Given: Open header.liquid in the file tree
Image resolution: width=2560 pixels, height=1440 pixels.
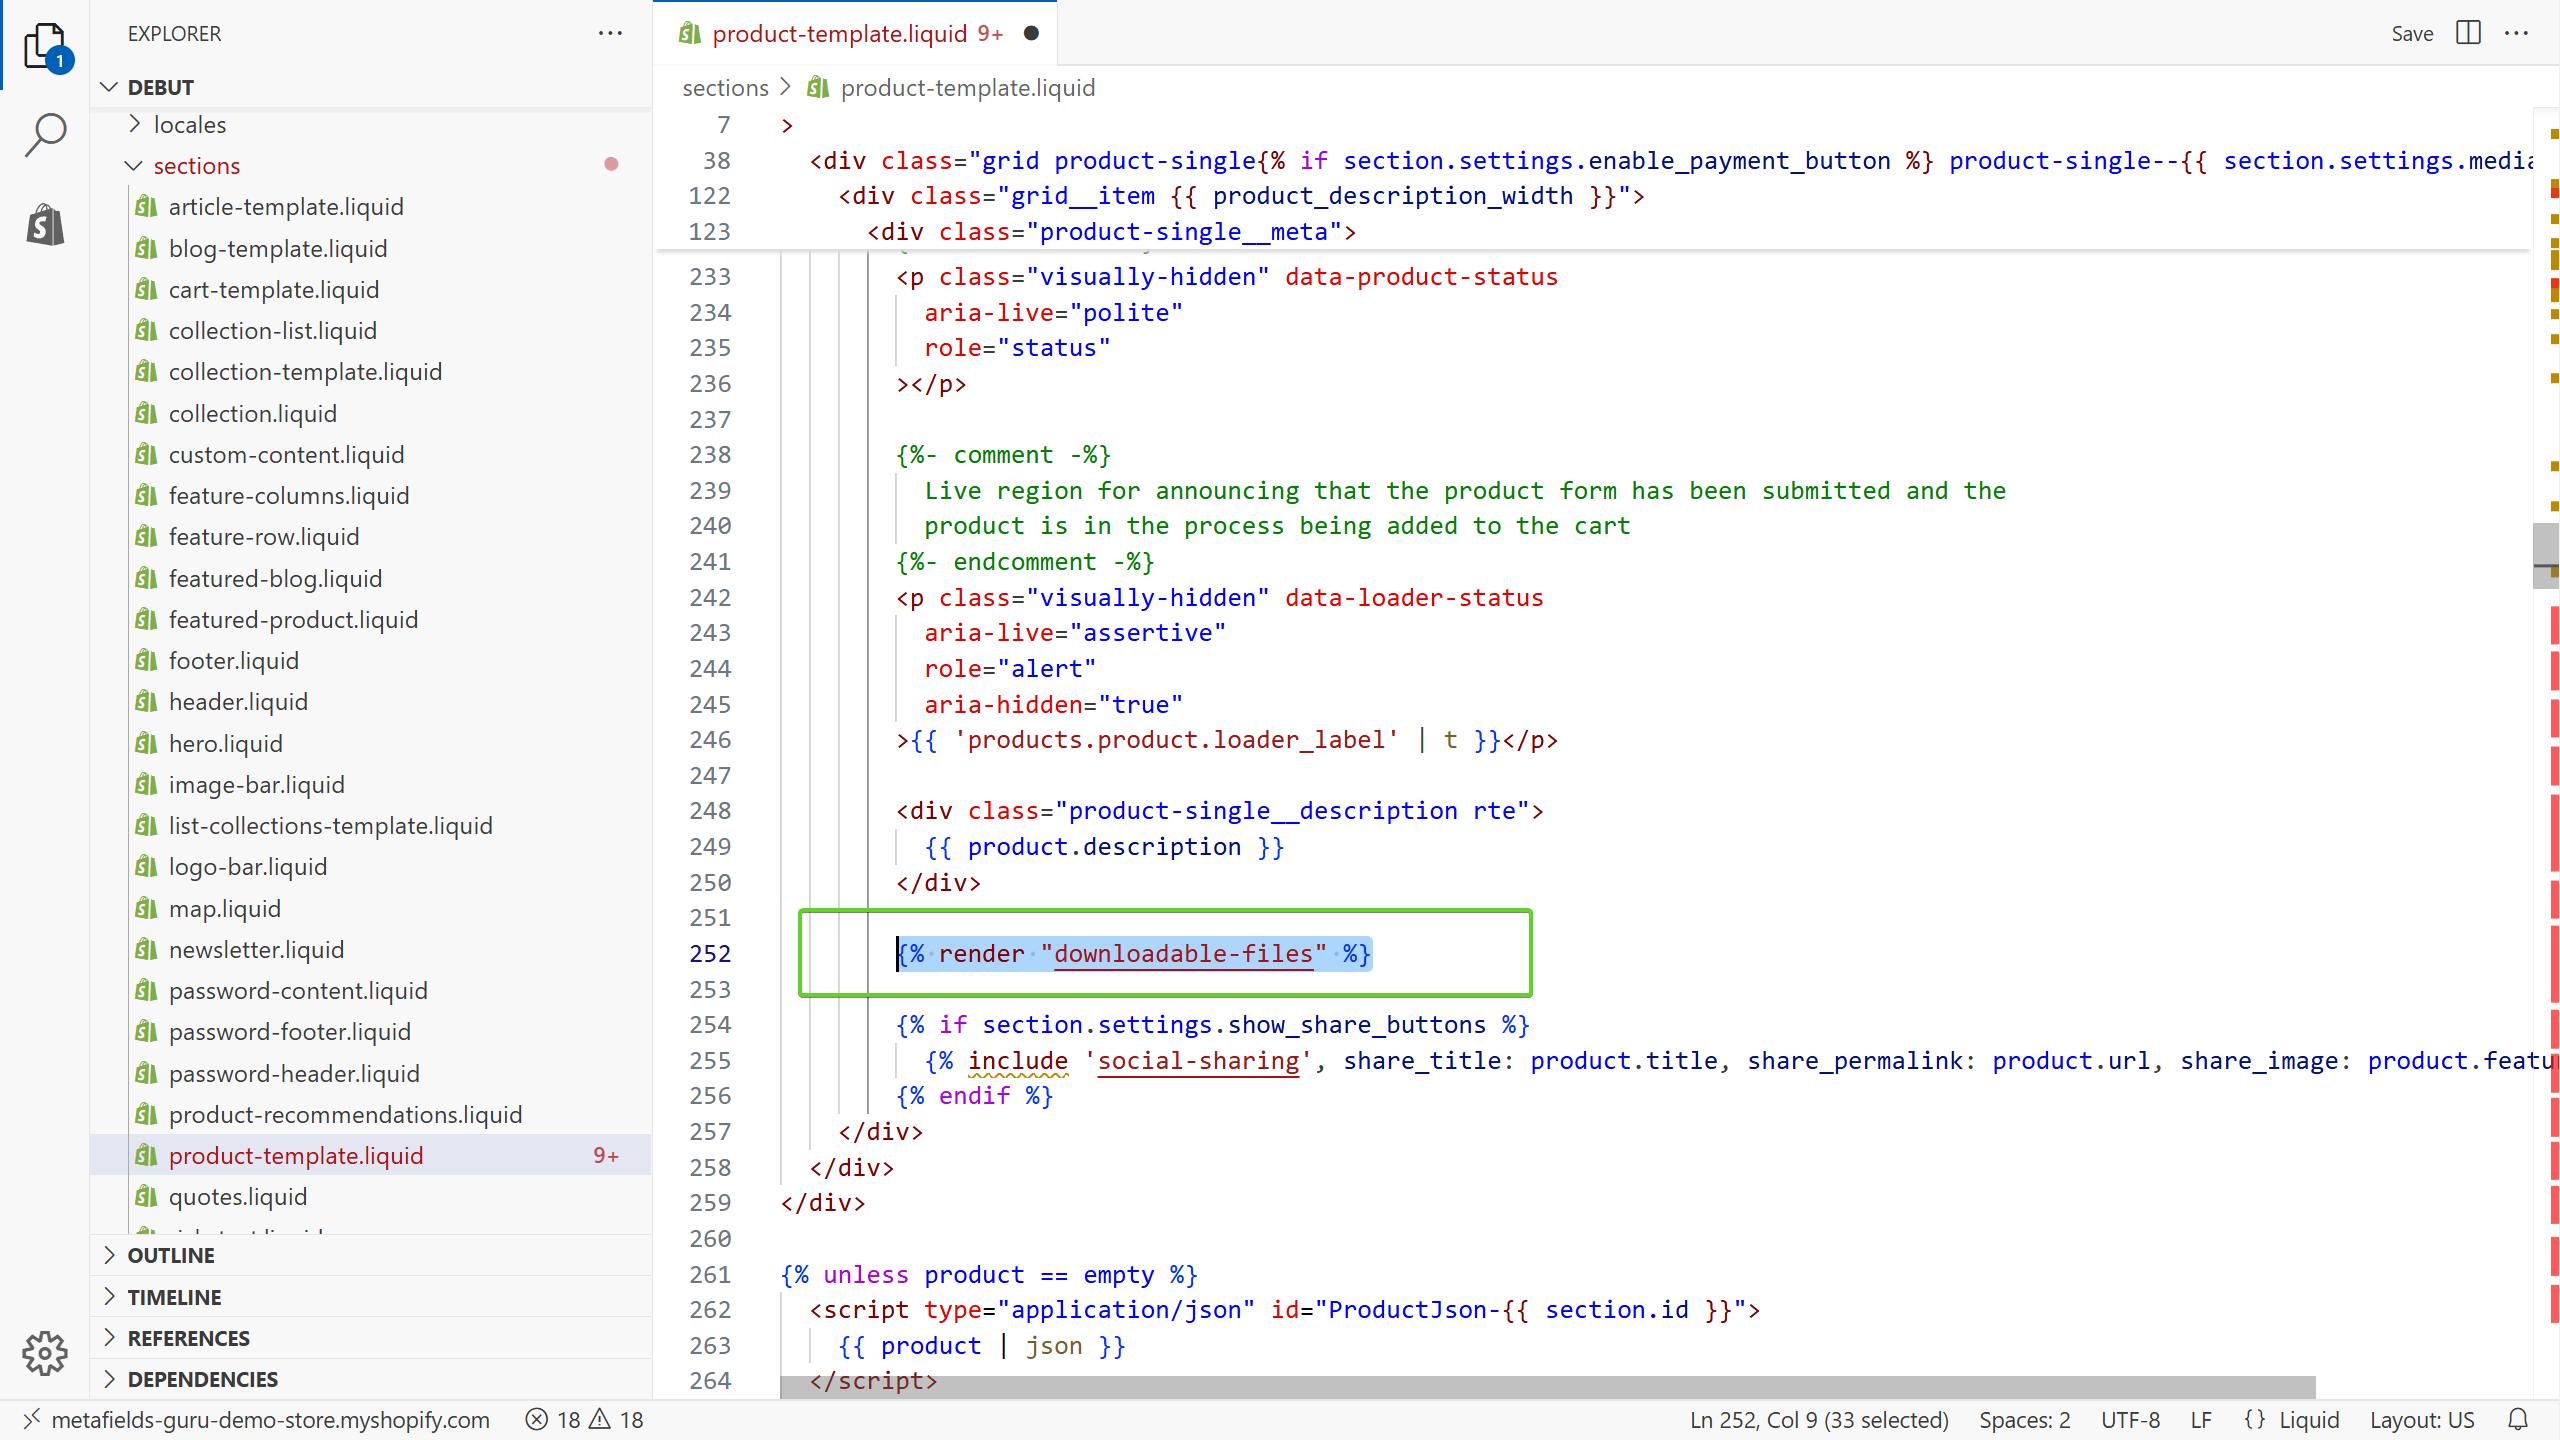Looking at the screenshot, I should (238, 702).
